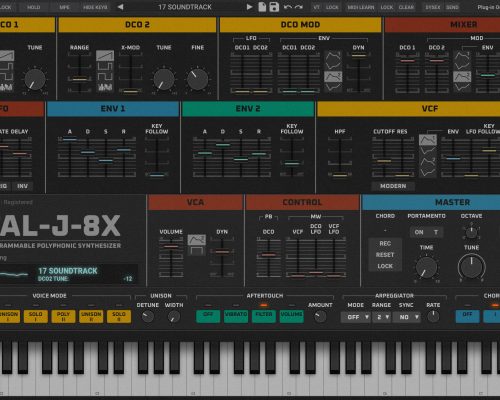This screenshot has height=400, width=500.
Task: Click SYSEX button
Action: click(x=433, y=7)
